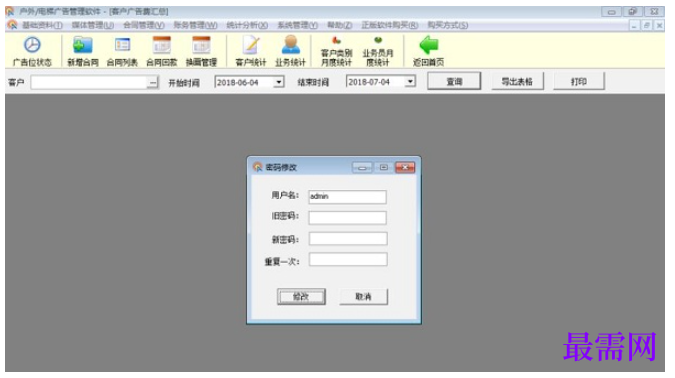Close the main application window

point(654,12)
